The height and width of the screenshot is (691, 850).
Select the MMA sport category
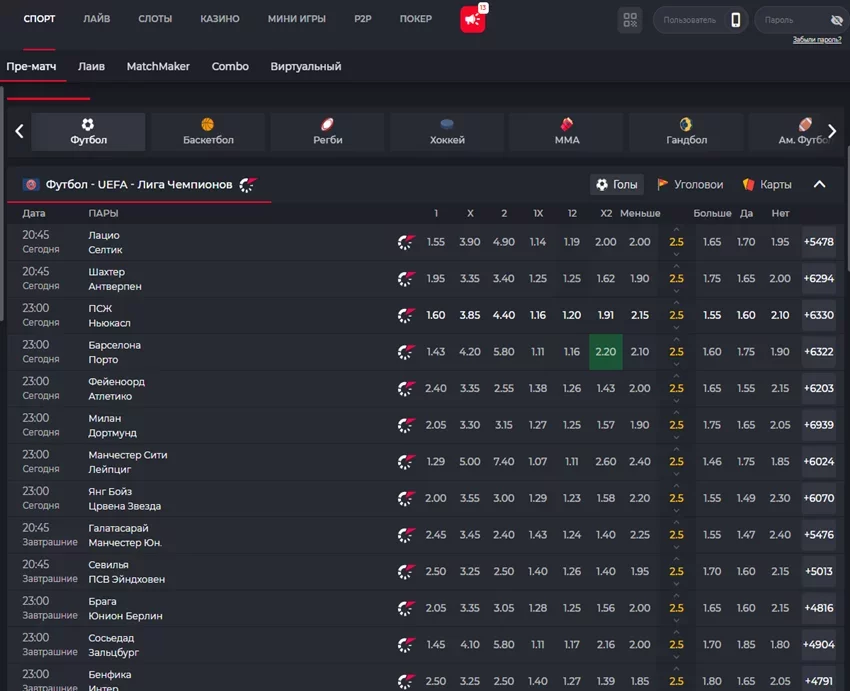(x=567, y=132)
